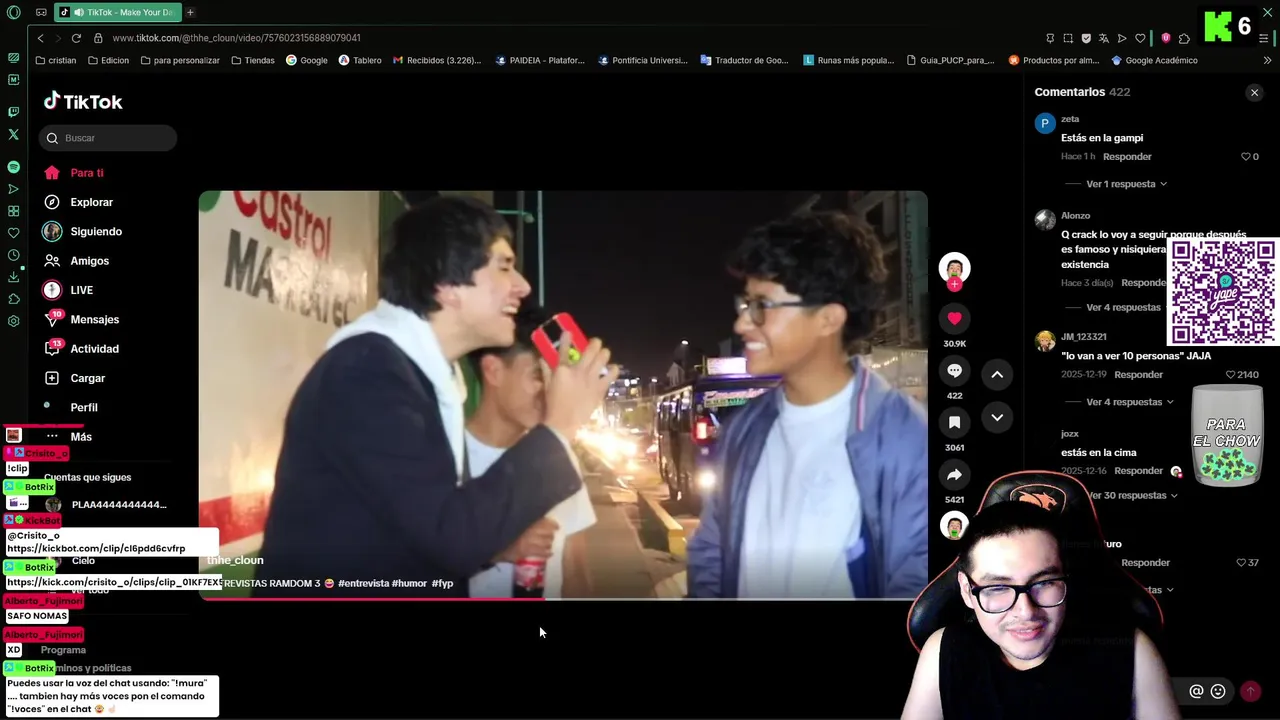Open the sidebar Downloads icon
Screen dimensions: 1280x720
coord(13,277)
